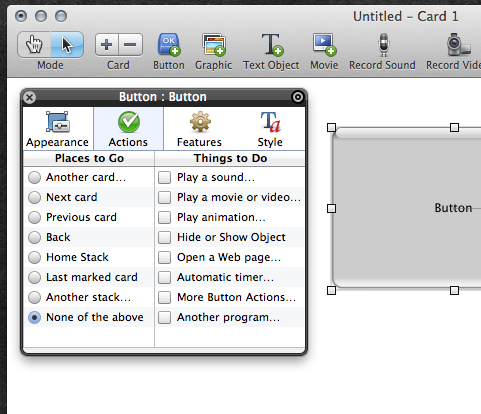This screenshot has width=481, height=414.
Task: Click the 'Untitled – Card 1' window title
Action: click(x=406, y=16)
